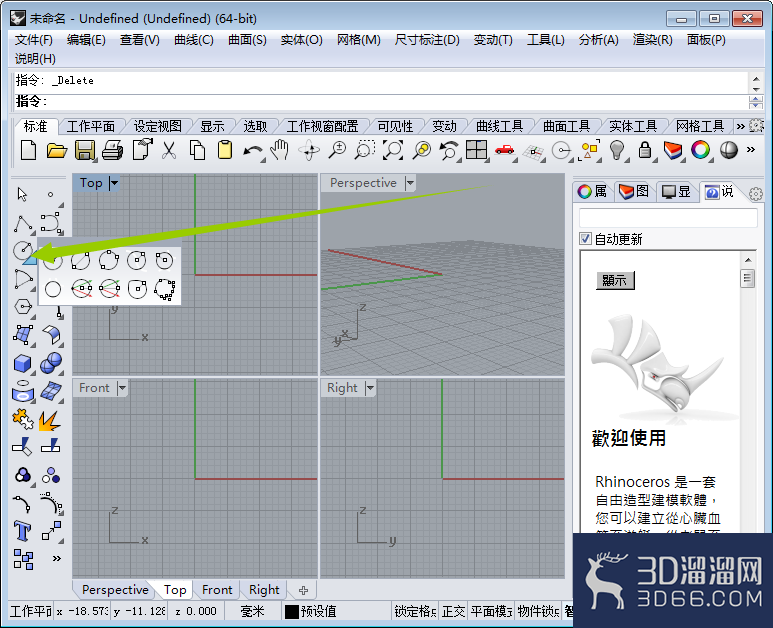Image resolution: width=773 pixels, height=628 pixels.
Task: Click the Zoom Extents magnifier icon
Action: tap(393, 150)
